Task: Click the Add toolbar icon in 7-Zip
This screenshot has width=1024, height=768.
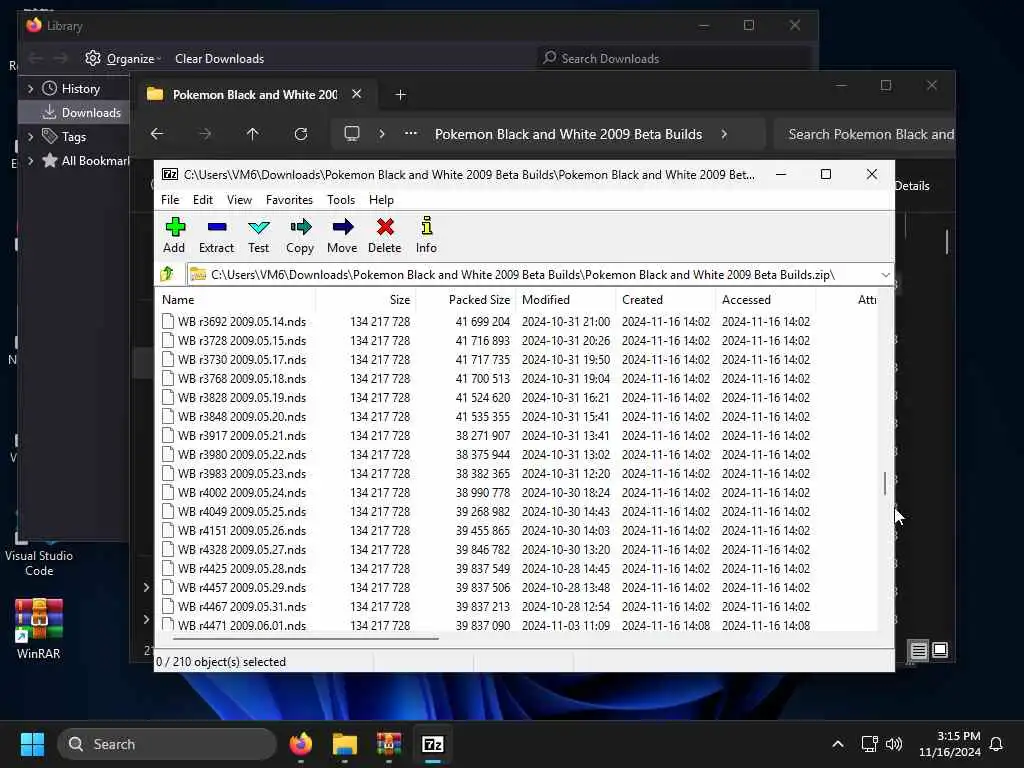Action: click(174, 235)
